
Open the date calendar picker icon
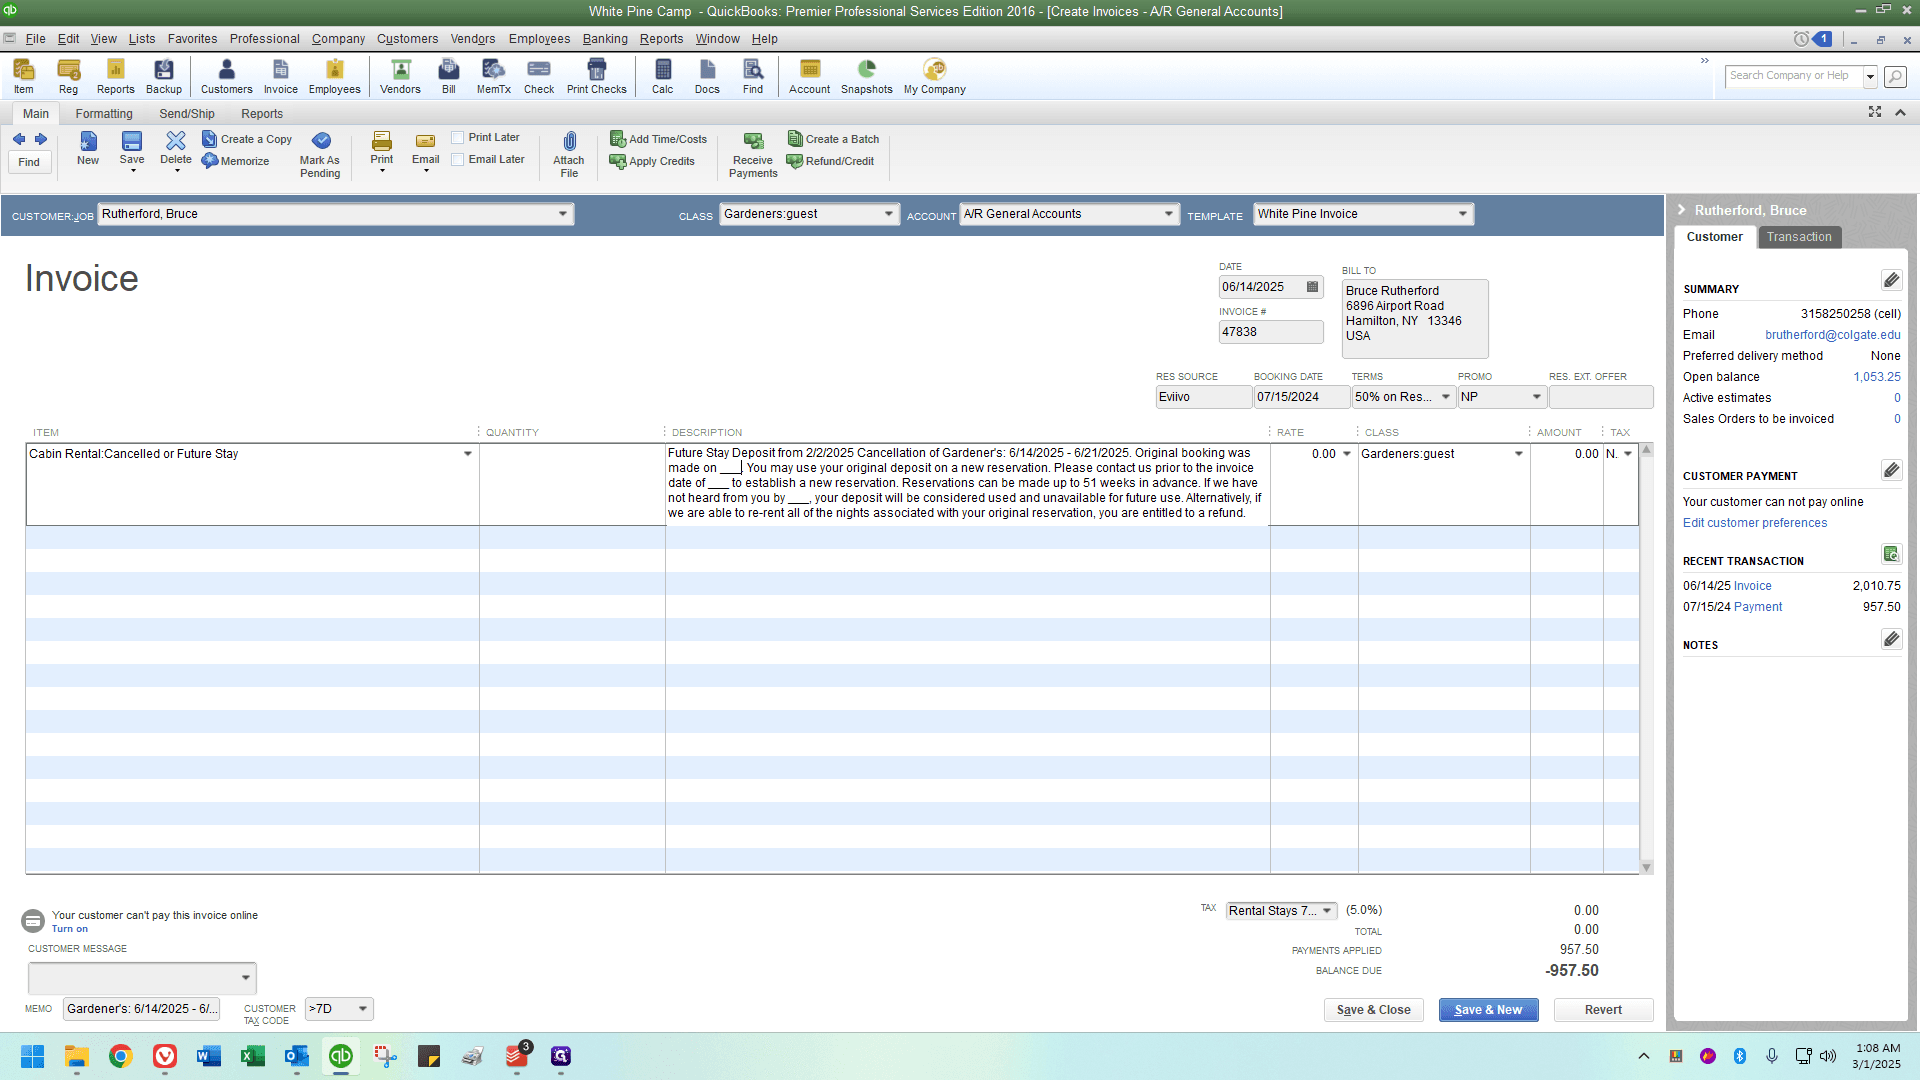coord(1313,287)
